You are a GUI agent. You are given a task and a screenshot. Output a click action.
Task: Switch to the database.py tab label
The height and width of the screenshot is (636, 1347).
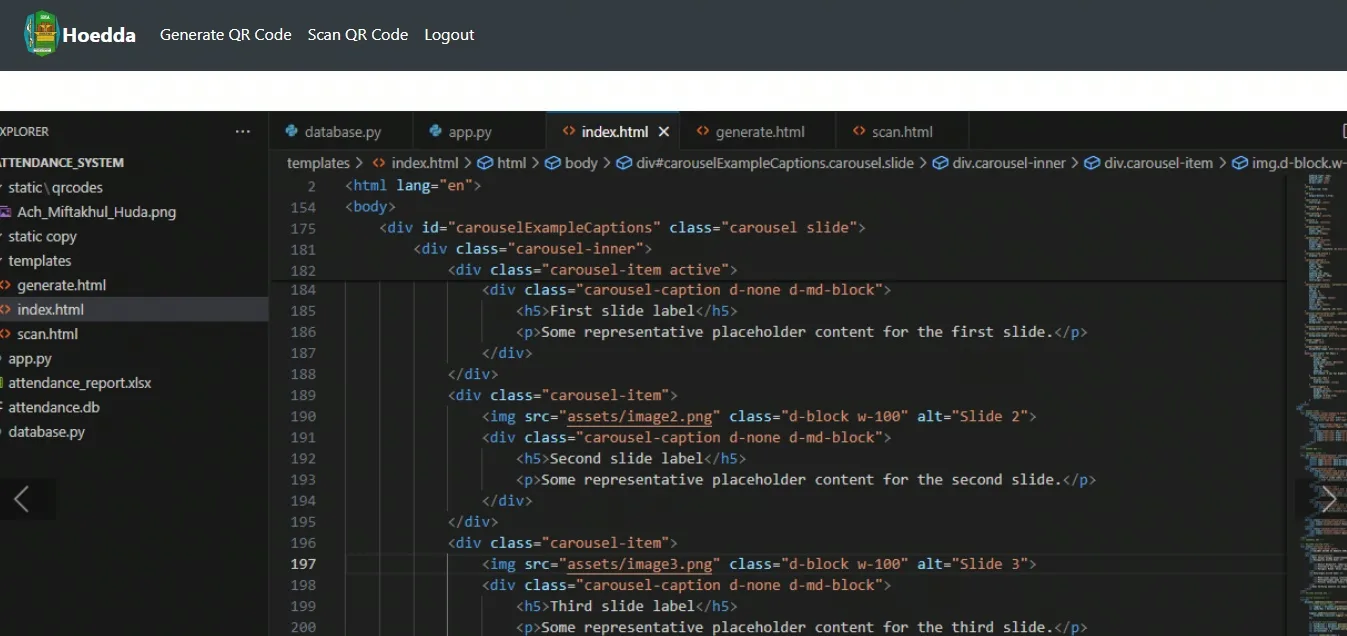click(343, 131)
